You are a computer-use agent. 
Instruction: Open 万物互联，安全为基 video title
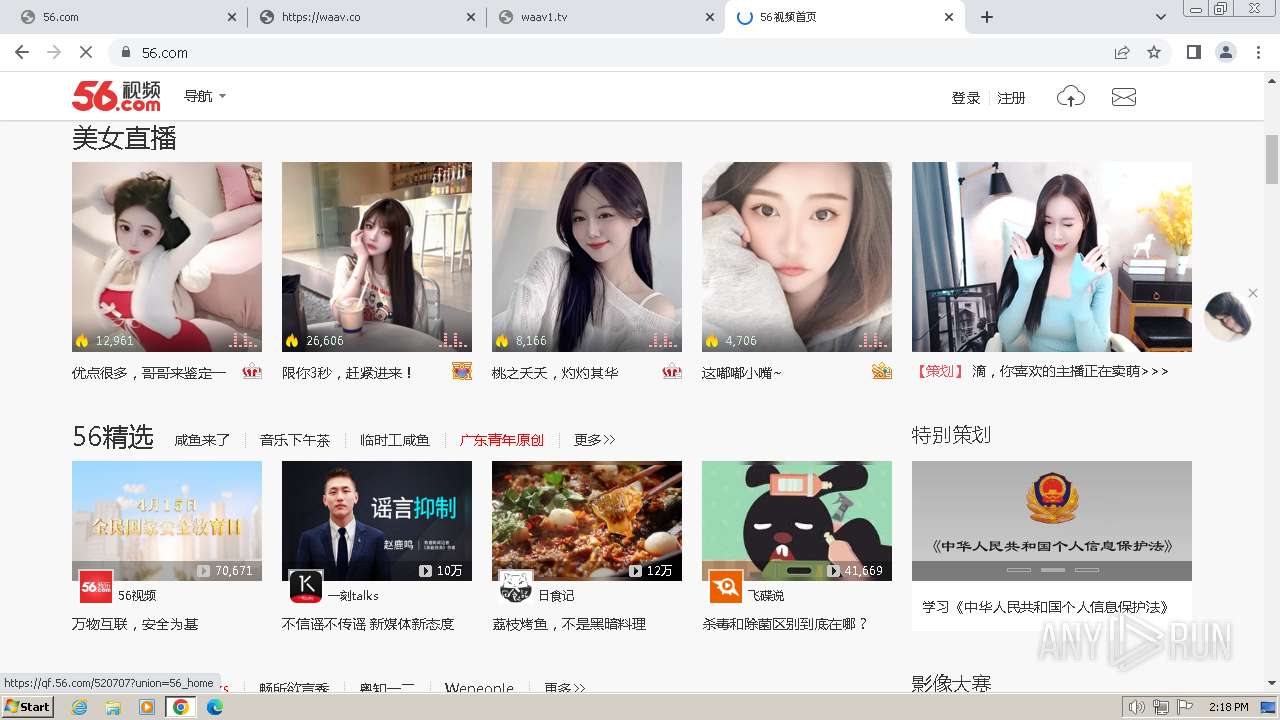tap(135, 624)
